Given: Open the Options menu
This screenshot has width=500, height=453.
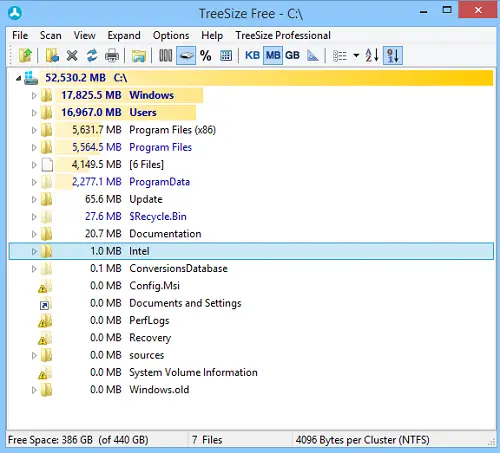Looking at the screenshot, I should pos(171,35).
